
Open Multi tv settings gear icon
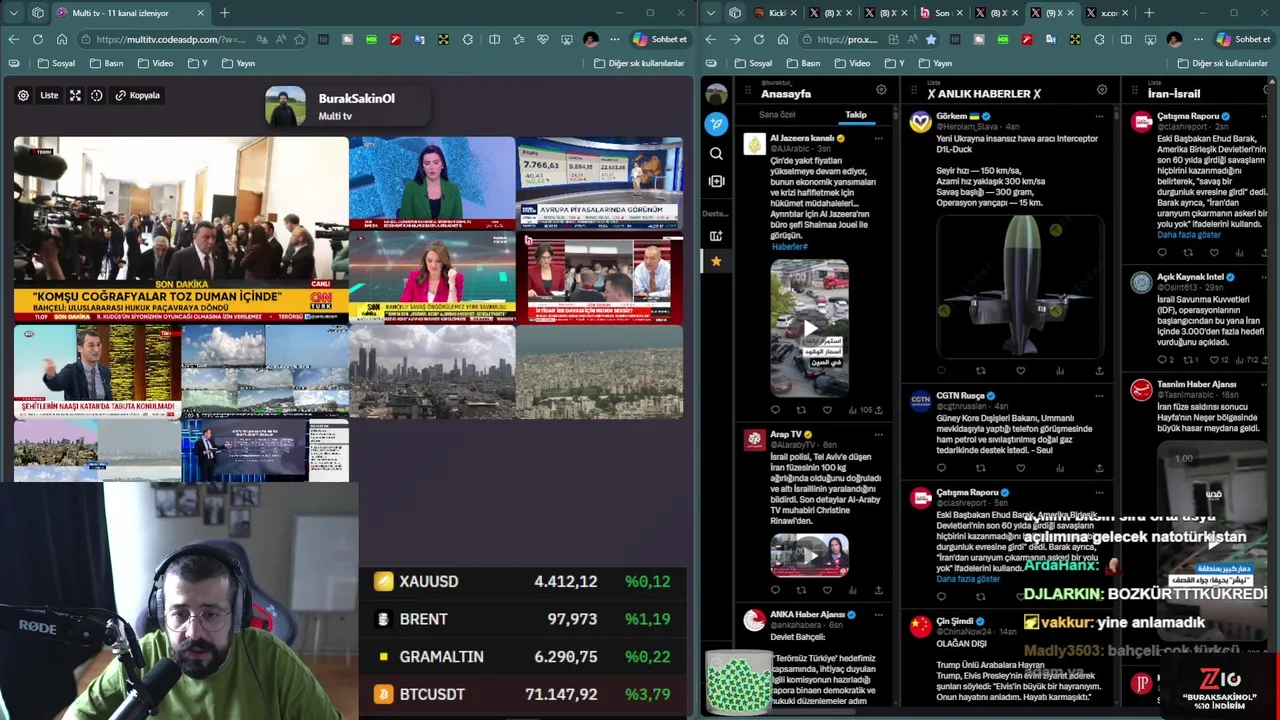(x=23, y=95)
